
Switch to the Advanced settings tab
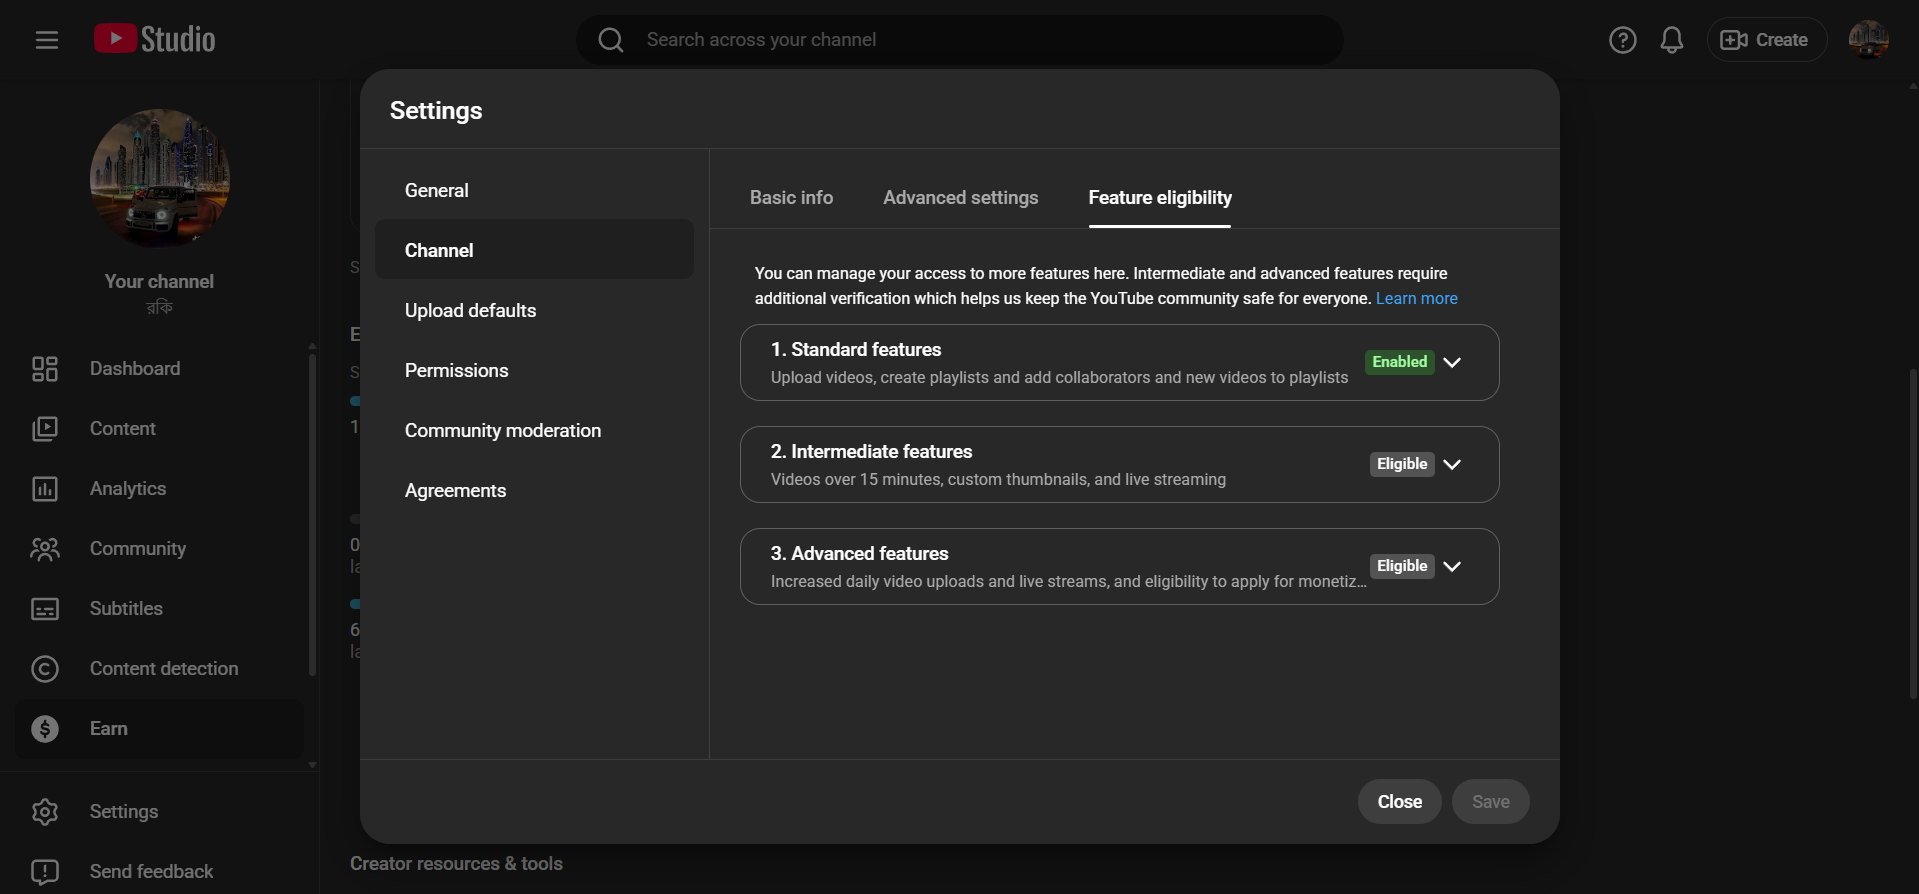pyautogui.click(x=960, y=198)
